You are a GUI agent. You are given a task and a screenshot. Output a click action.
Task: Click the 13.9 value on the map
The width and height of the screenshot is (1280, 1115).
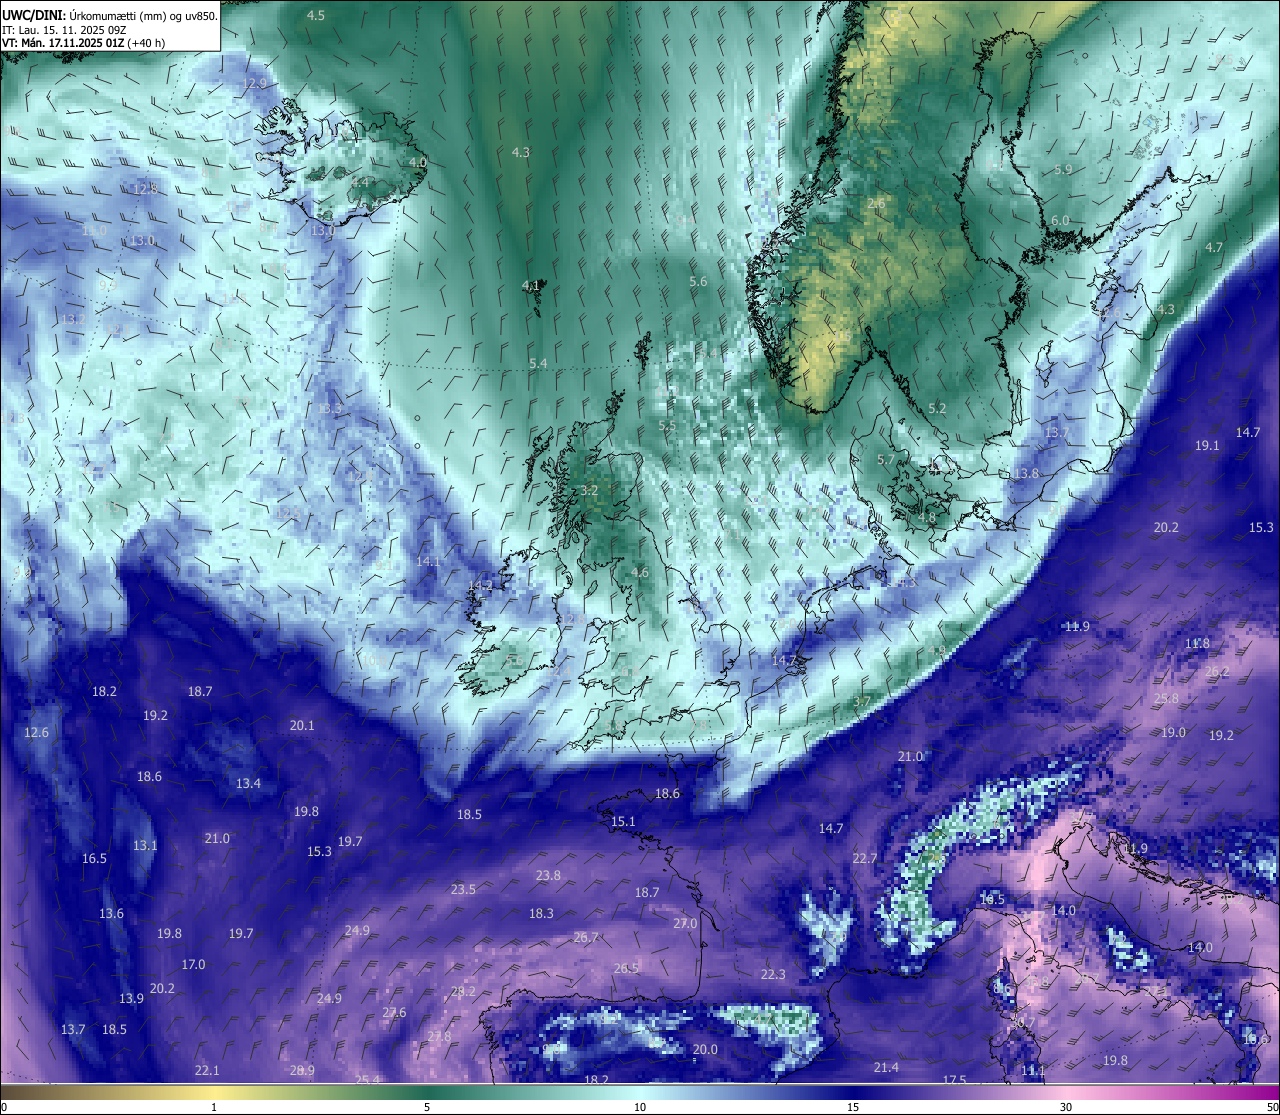coord(131,998)
